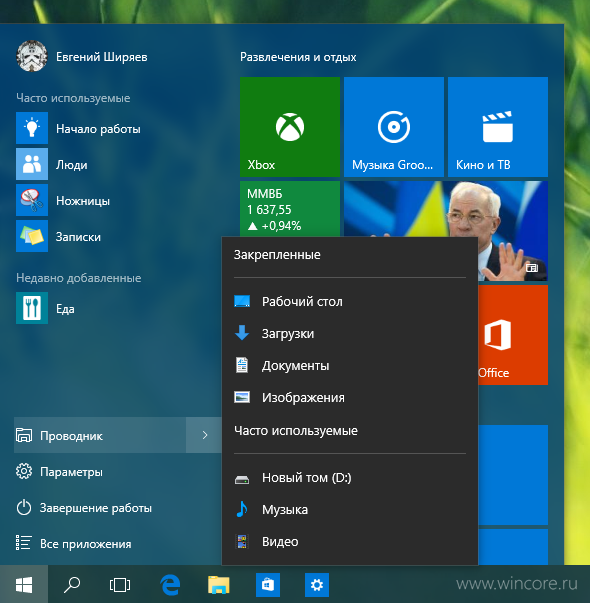The width and height of the screenshot is (590, 603).
Task: Open Microsoft Edge from the taskbar
Action: [170, 585]
